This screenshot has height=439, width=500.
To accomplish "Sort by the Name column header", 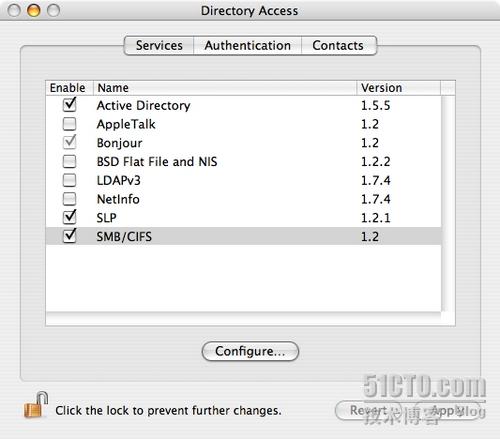I will click(225, 88).
